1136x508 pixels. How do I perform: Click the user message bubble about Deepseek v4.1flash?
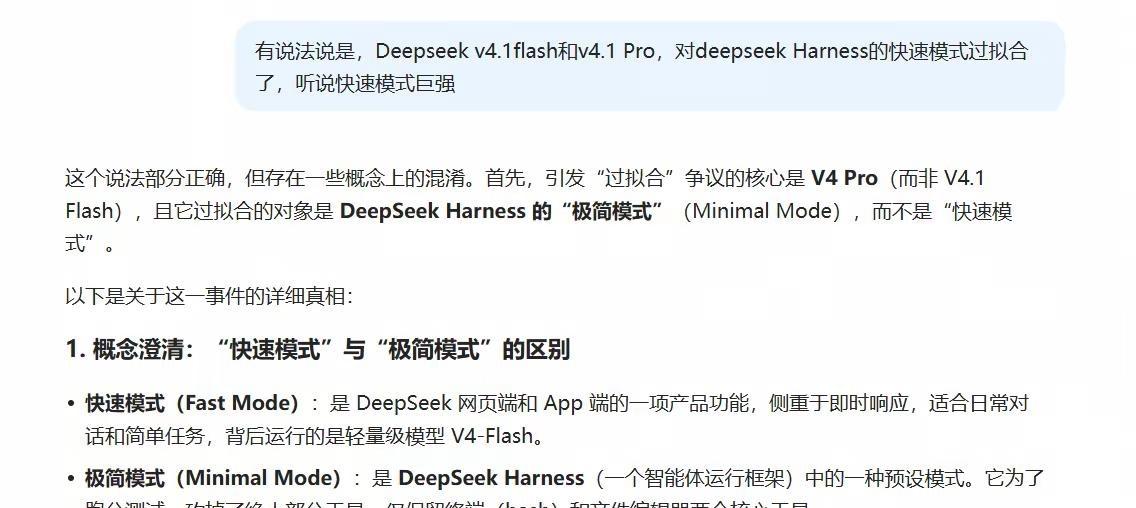(650, 66)
